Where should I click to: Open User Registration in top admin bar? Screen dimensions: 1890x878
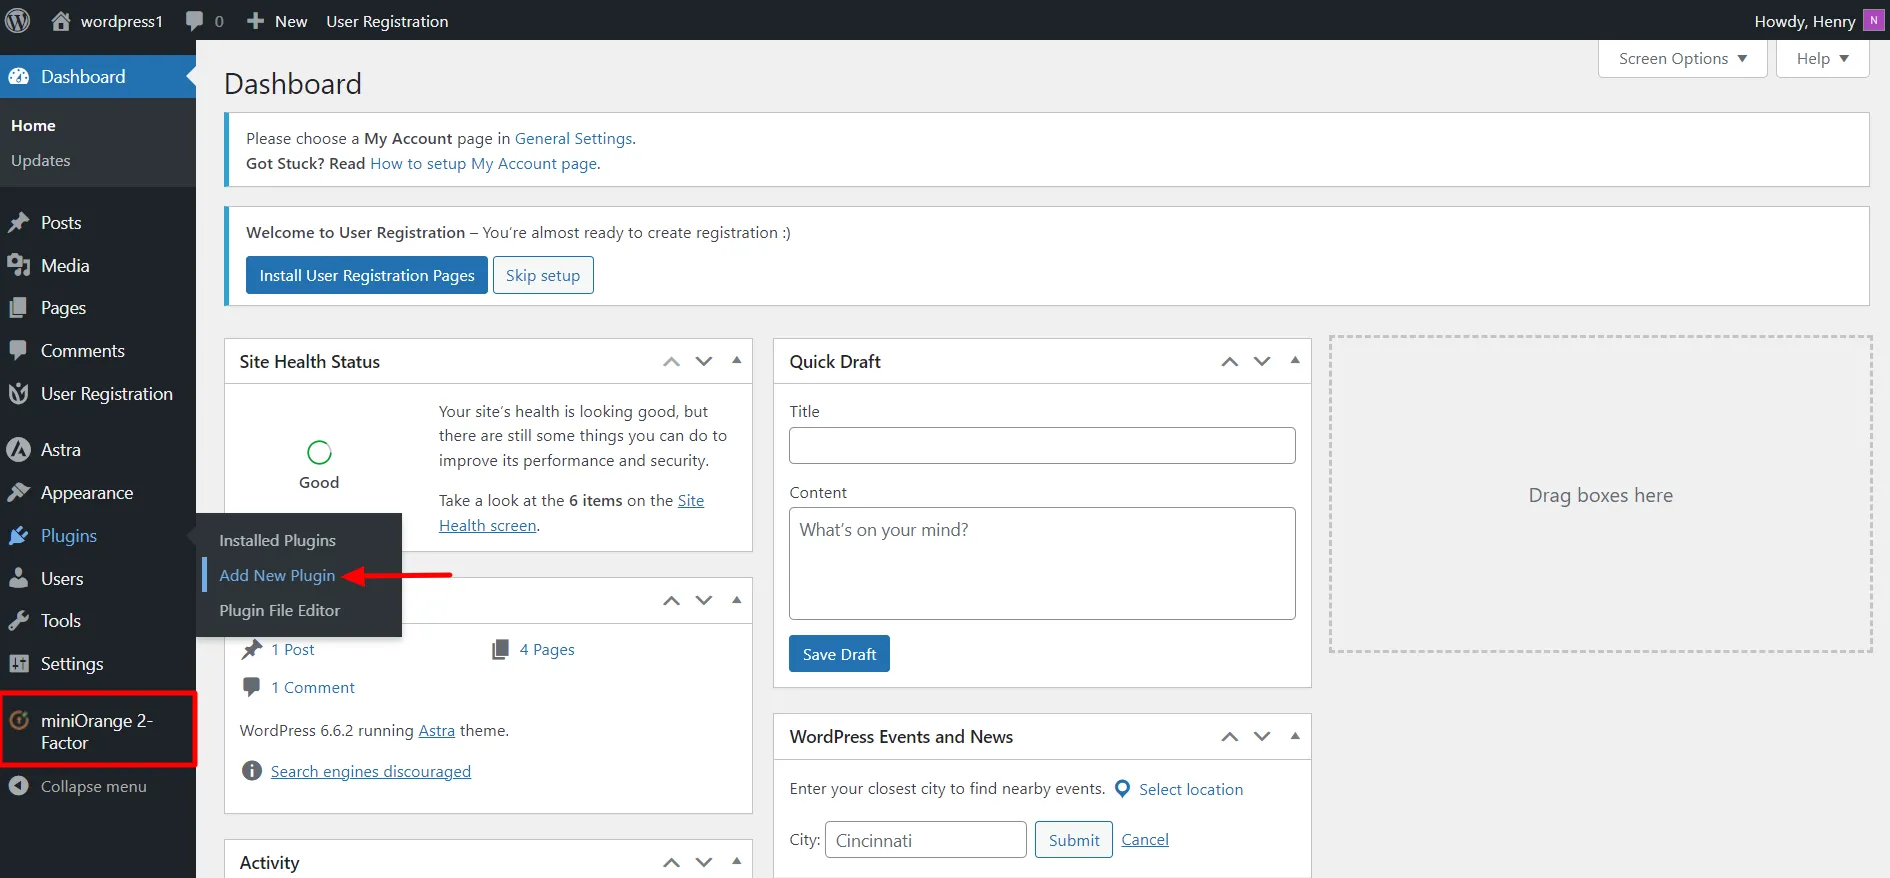point(387,21)
